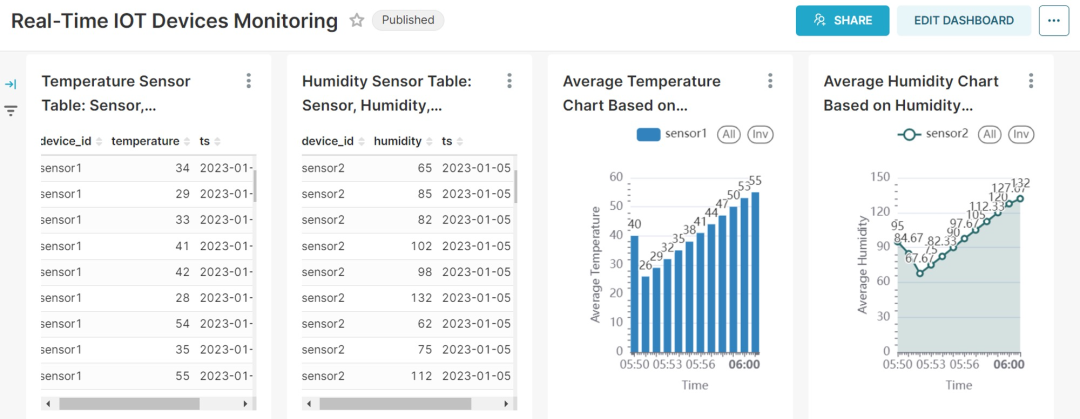This screenshot has width=1080, height=419.
Task: Click the SHARE button
Action: pos(842,20)
